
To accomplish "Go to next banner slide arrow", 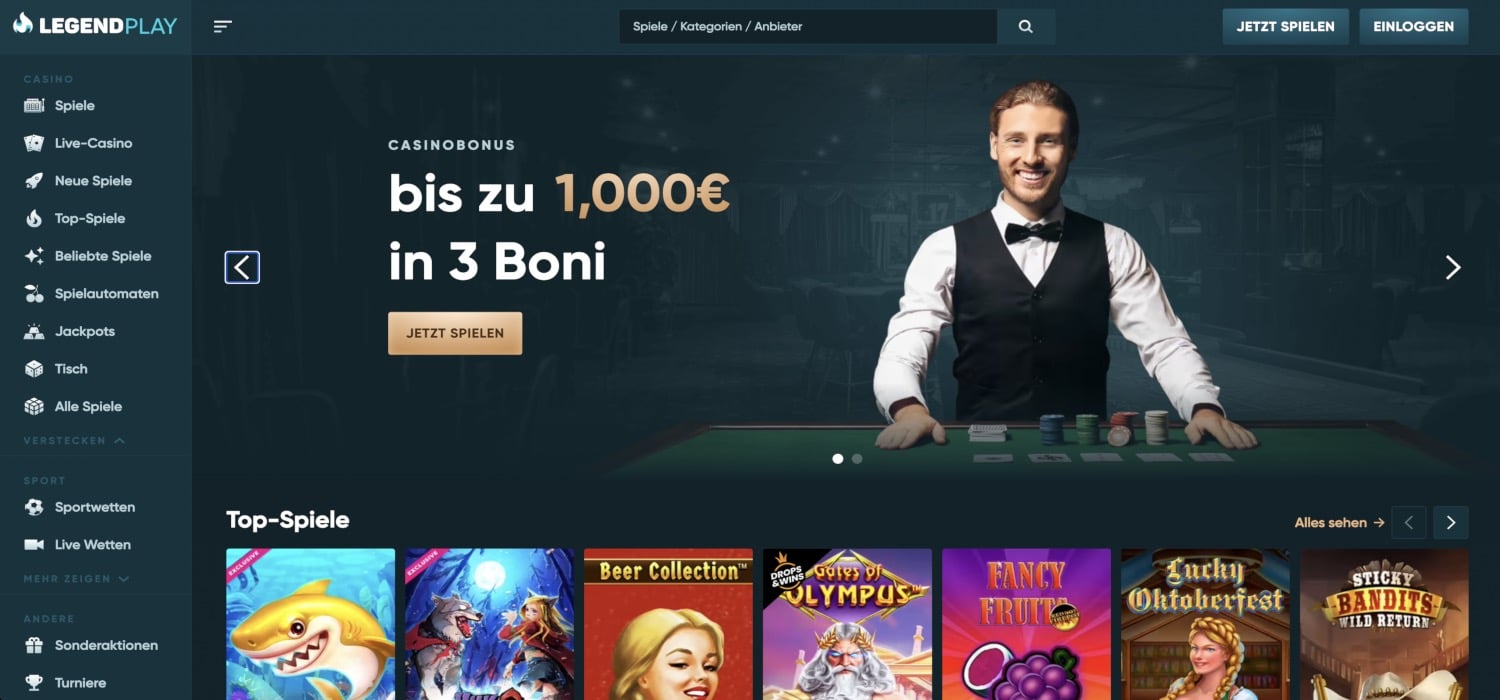I will point(1453,267).
